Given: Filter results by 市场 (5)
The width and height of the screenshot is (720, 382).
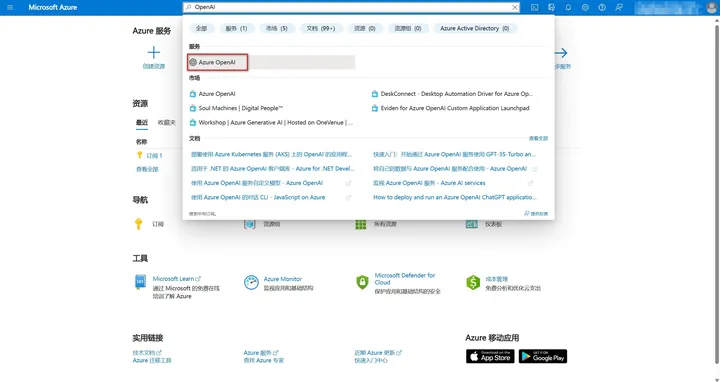Looking at the screenshot, I should (x=276, y=28).
